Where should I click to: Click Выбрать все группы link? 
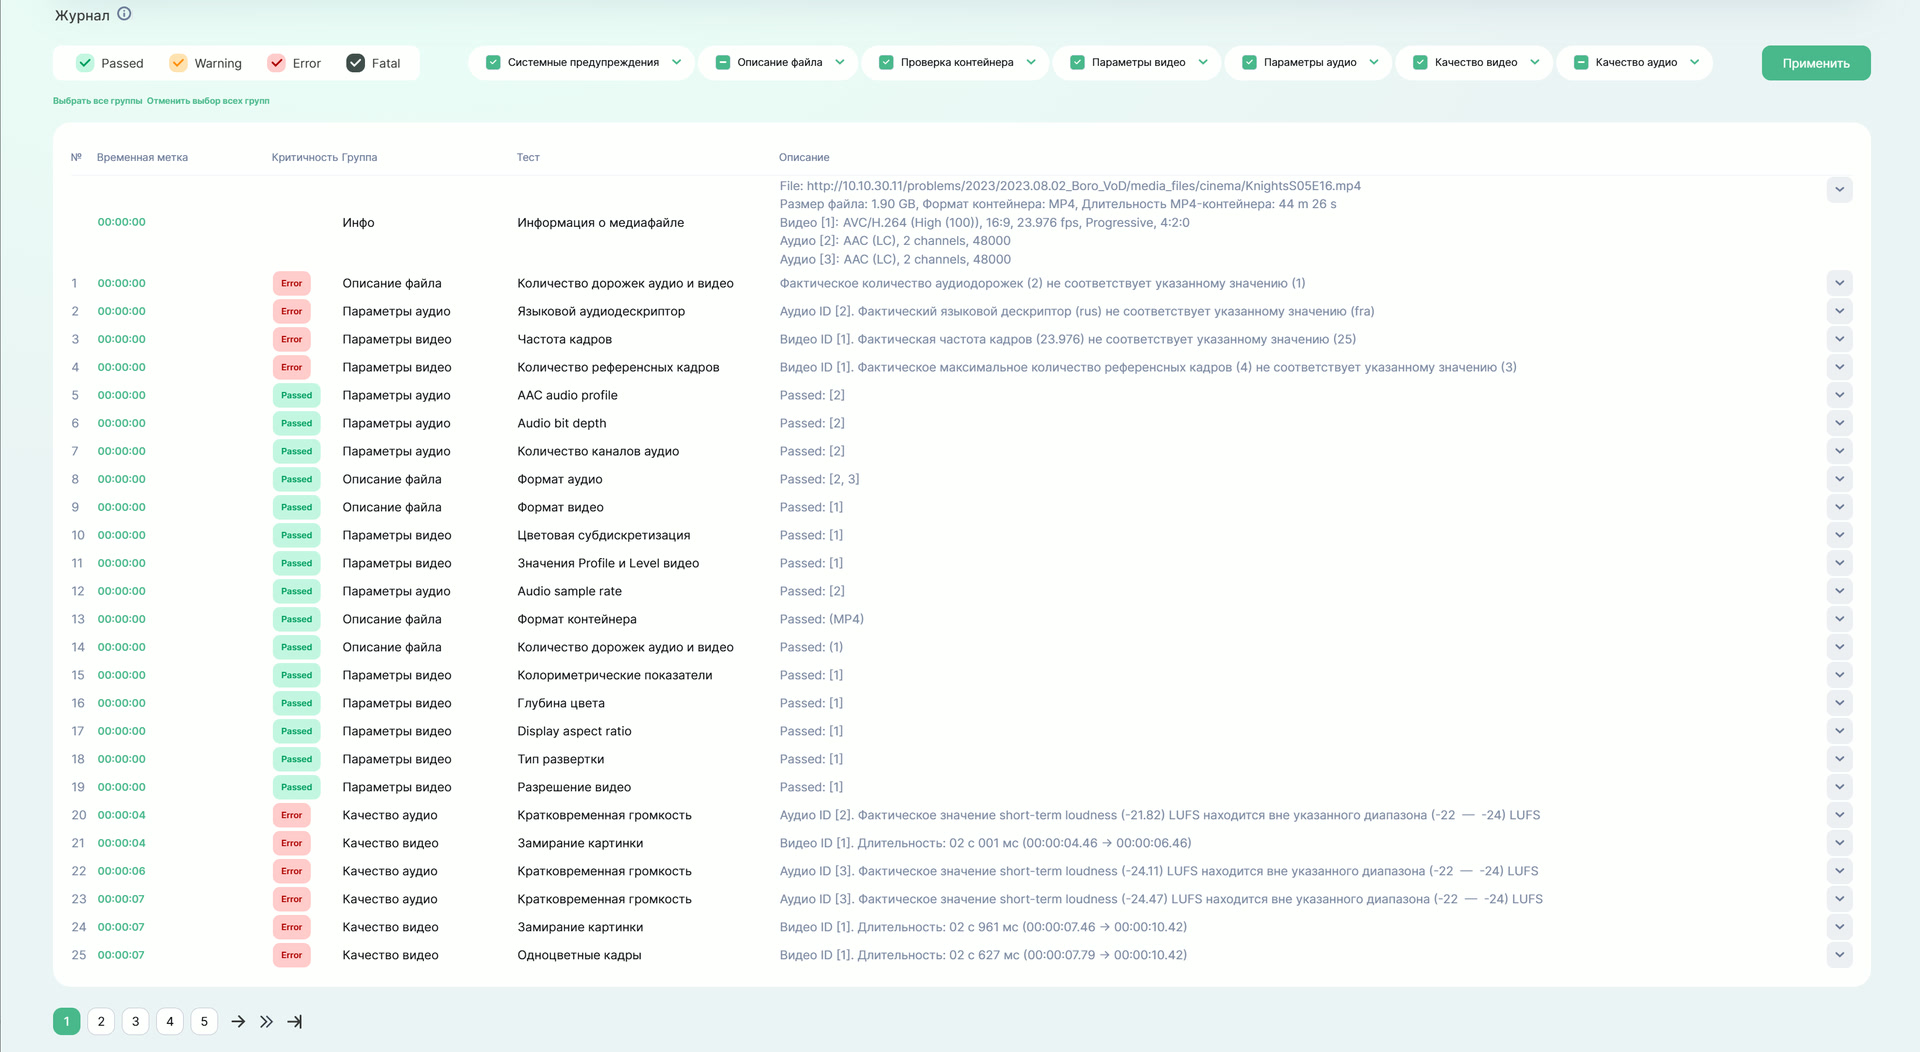tap(97, 101)
